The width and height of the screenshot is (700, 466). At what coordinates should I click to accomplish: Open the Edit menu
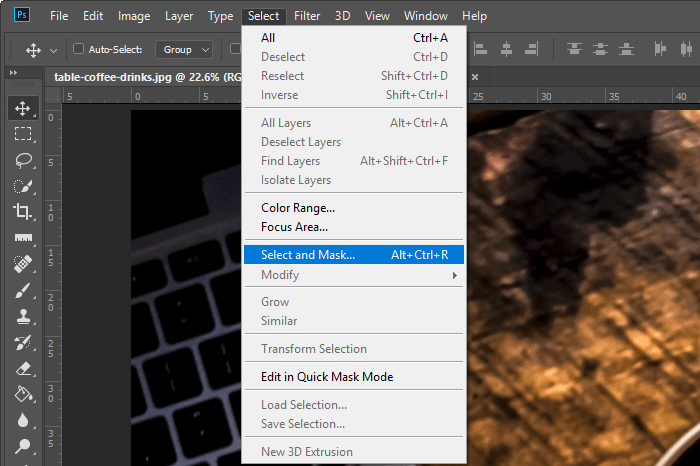tap(93, 16)
